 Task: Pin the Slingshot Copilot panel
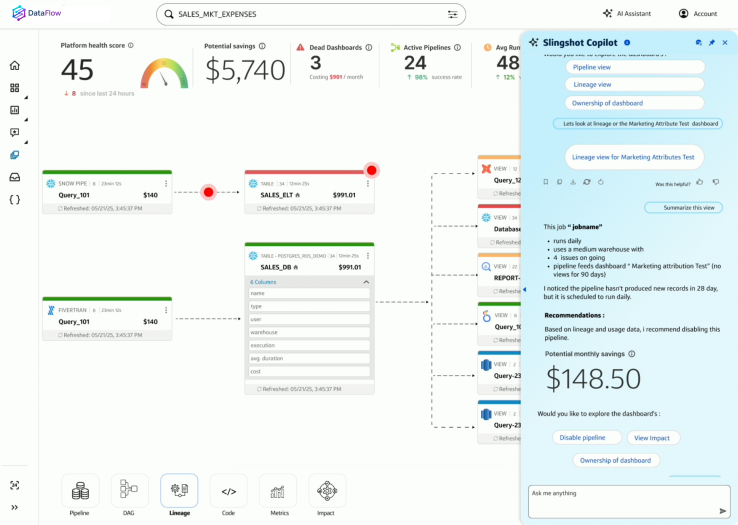[712, 42]
